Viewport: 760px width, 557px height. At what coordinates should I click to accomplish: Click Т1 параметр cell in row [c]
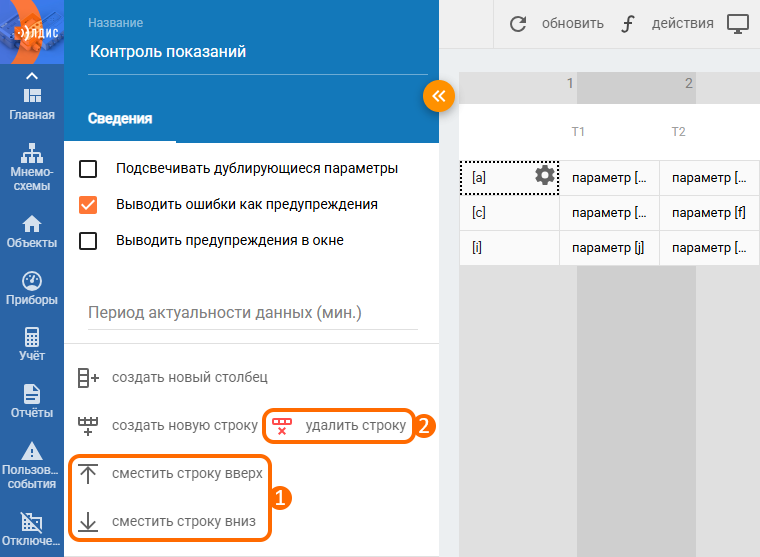[x=609, y=213]
